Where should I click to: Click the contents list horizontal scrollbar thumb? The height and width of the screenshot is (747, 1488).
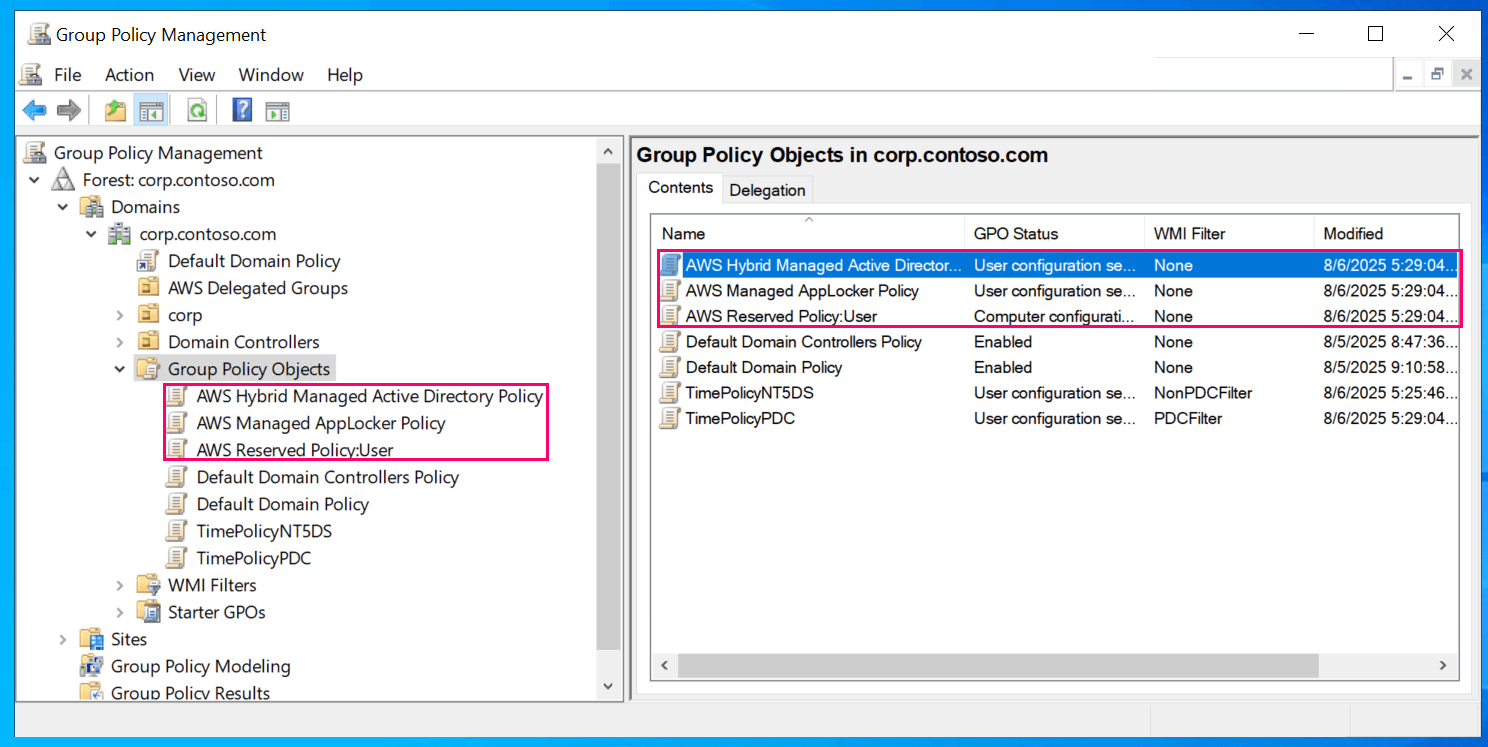[x=998, y=665]
